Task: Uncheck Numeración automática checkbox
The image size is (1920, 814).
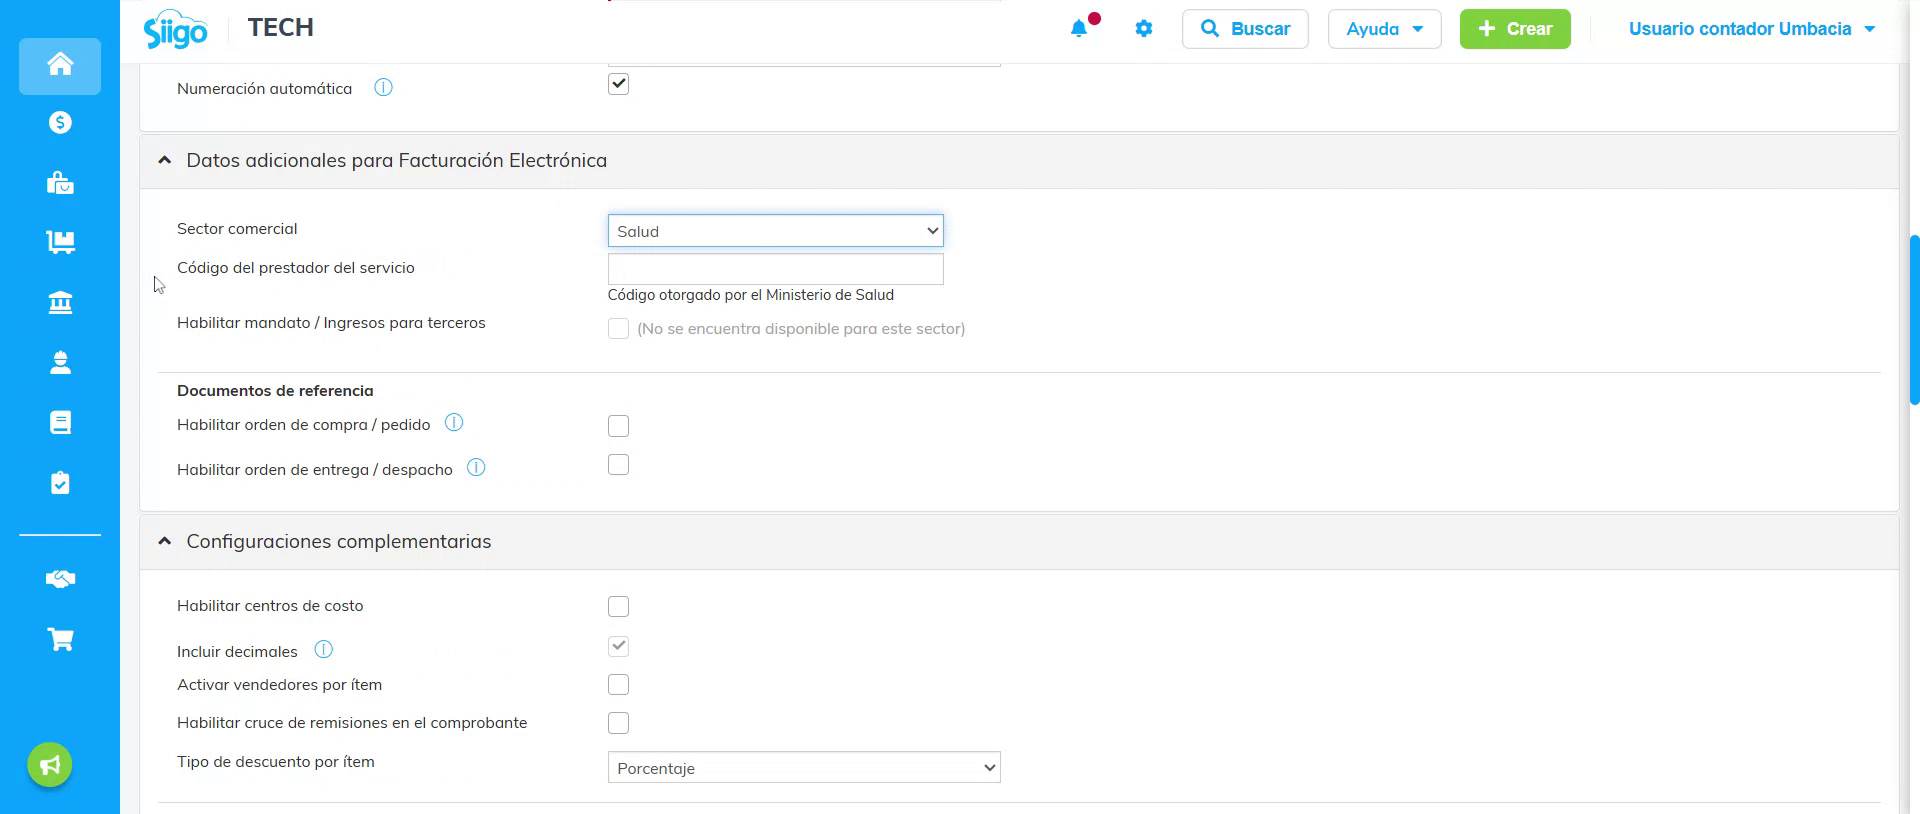Action: 618,84
